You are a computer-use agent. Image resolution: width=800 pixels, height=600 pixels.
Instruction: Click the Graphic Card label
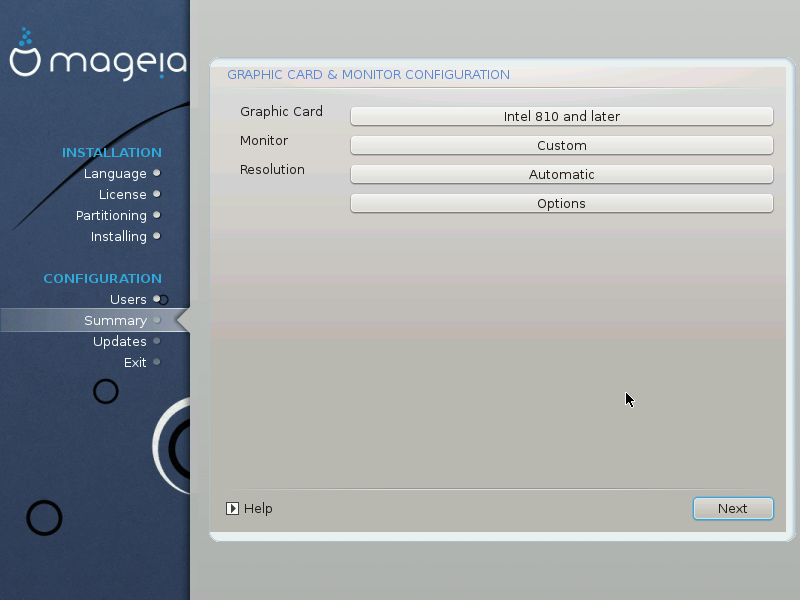[x=281, y=112]
